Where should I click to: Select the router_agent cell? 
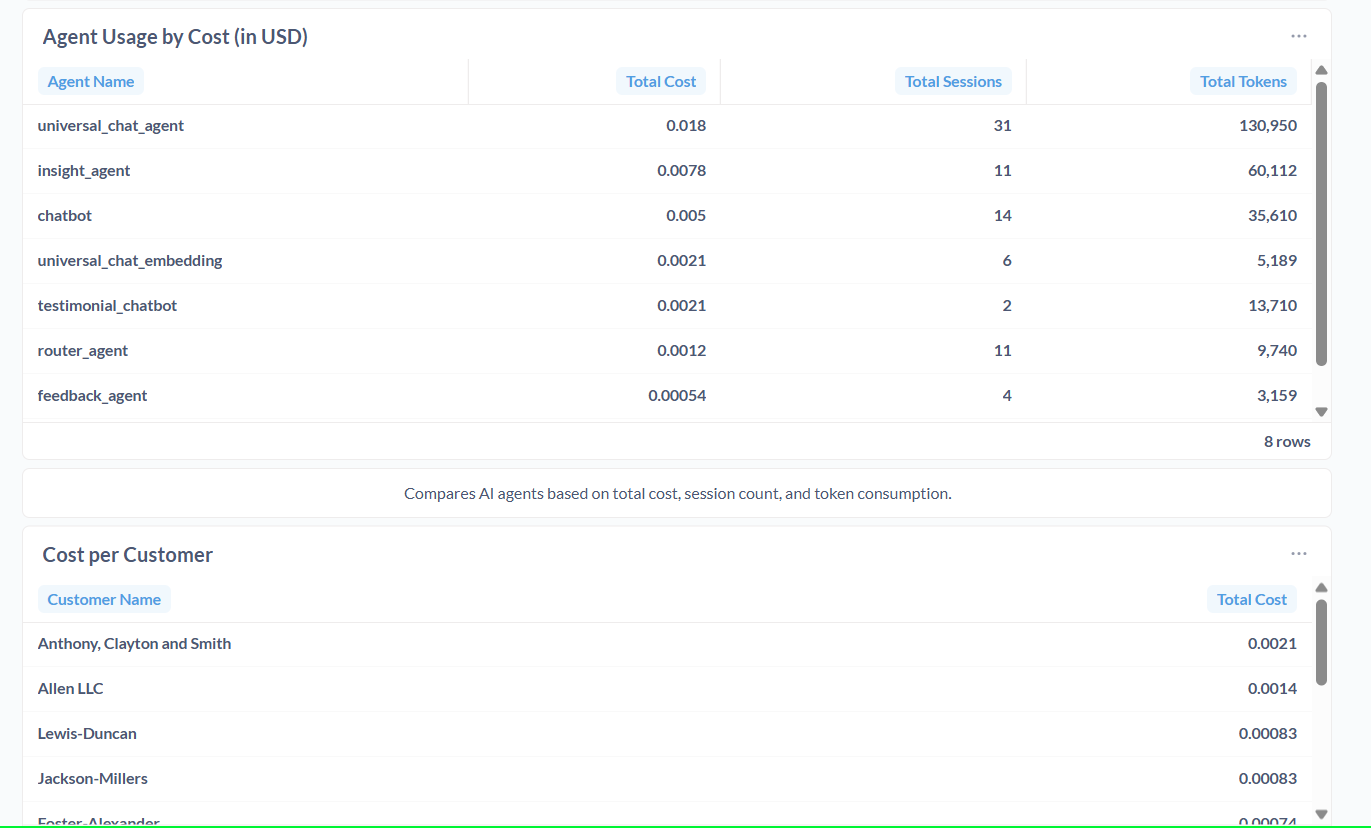pyautogui.click(x=83, y=351)
